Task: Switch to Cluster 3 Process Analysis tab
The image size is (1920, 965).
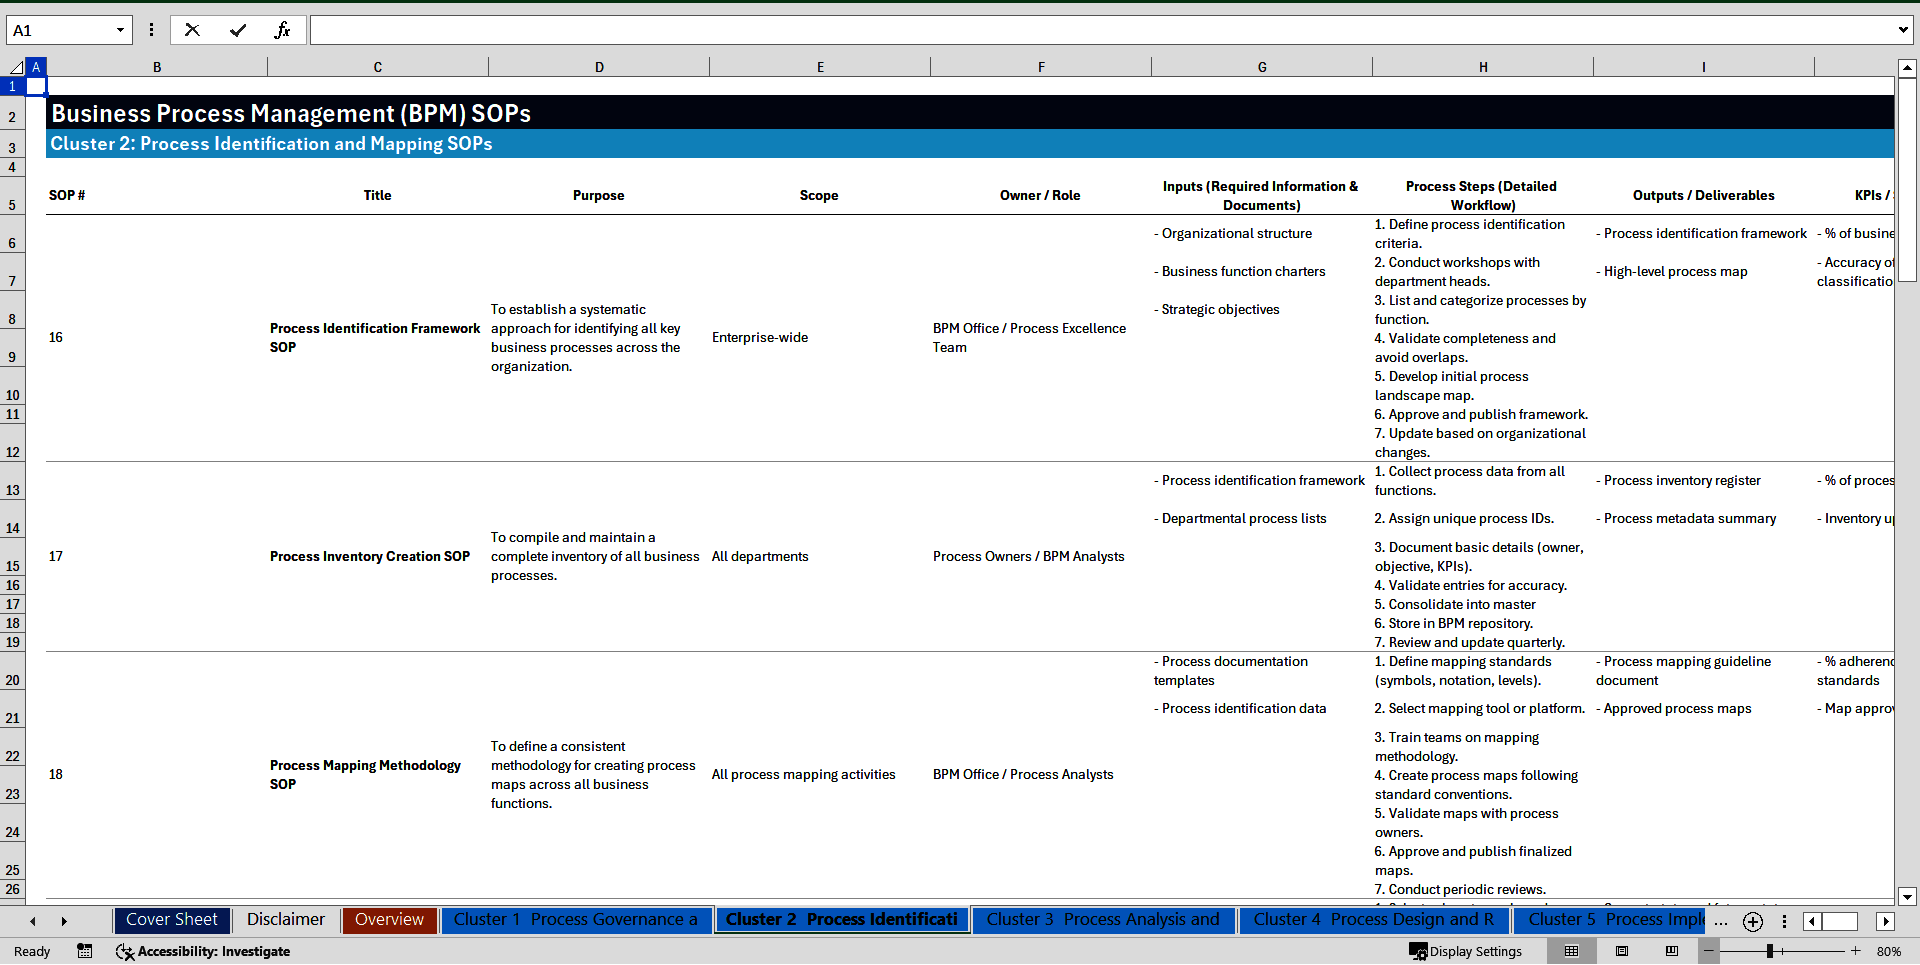Action: pos(1102,920)
